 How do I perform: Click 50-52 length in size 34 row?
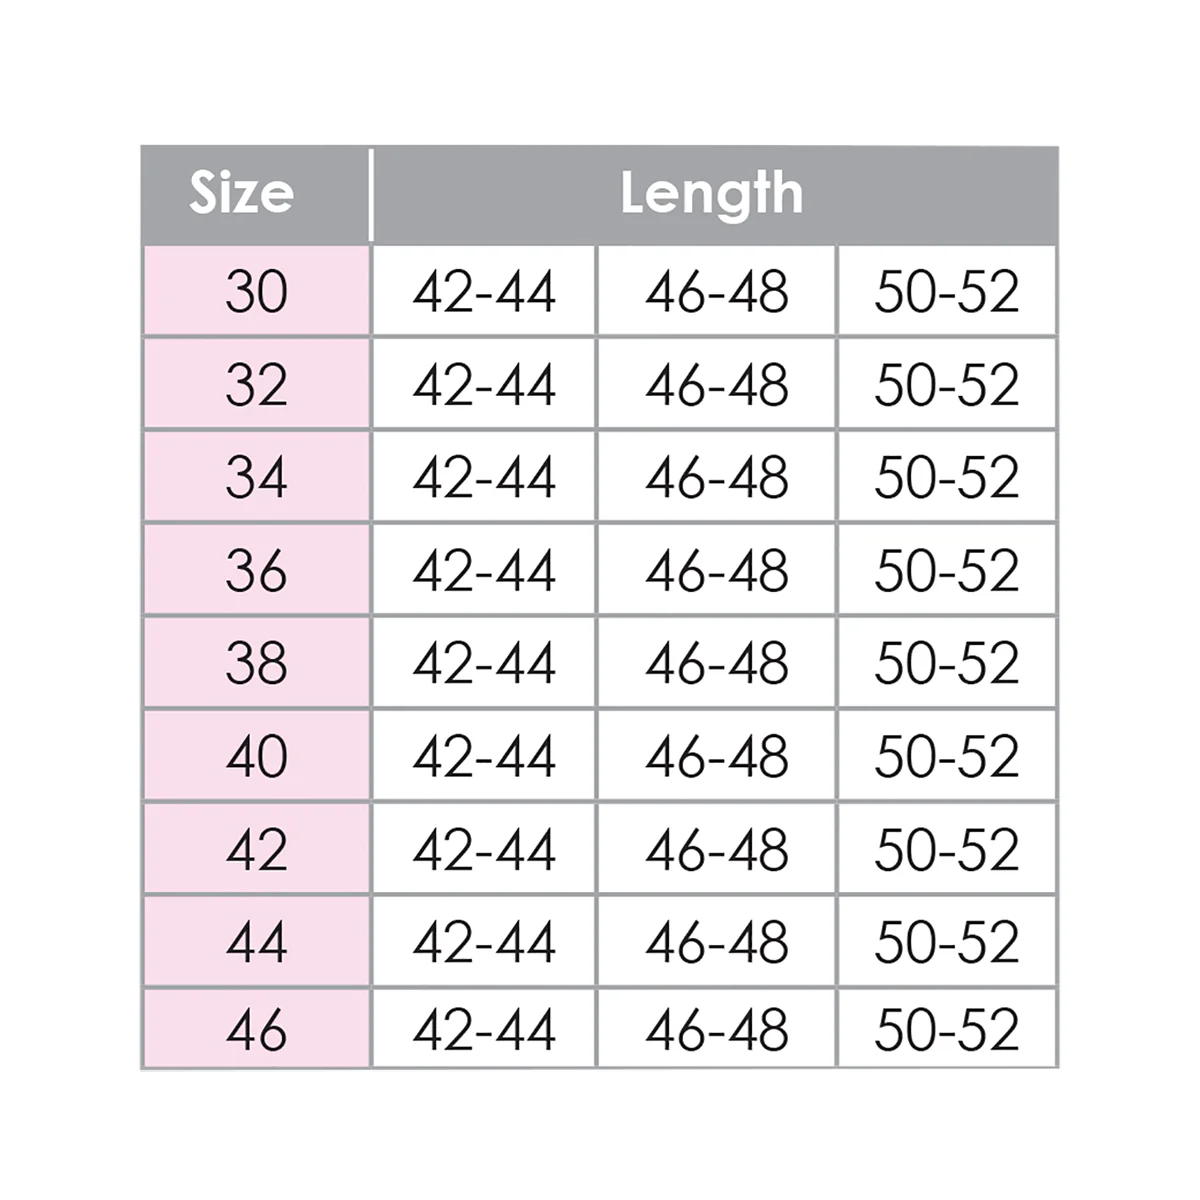tap(947, 477)
